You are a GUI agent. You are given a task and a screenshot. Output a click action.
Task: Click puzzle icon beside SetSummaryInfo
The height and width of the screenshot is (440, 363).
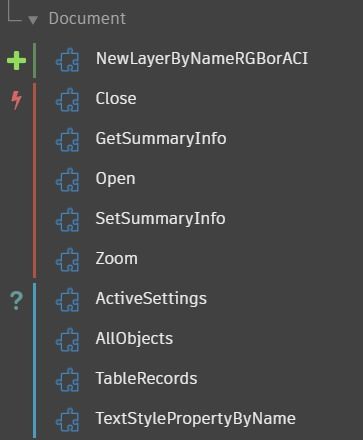coord(68,220)
